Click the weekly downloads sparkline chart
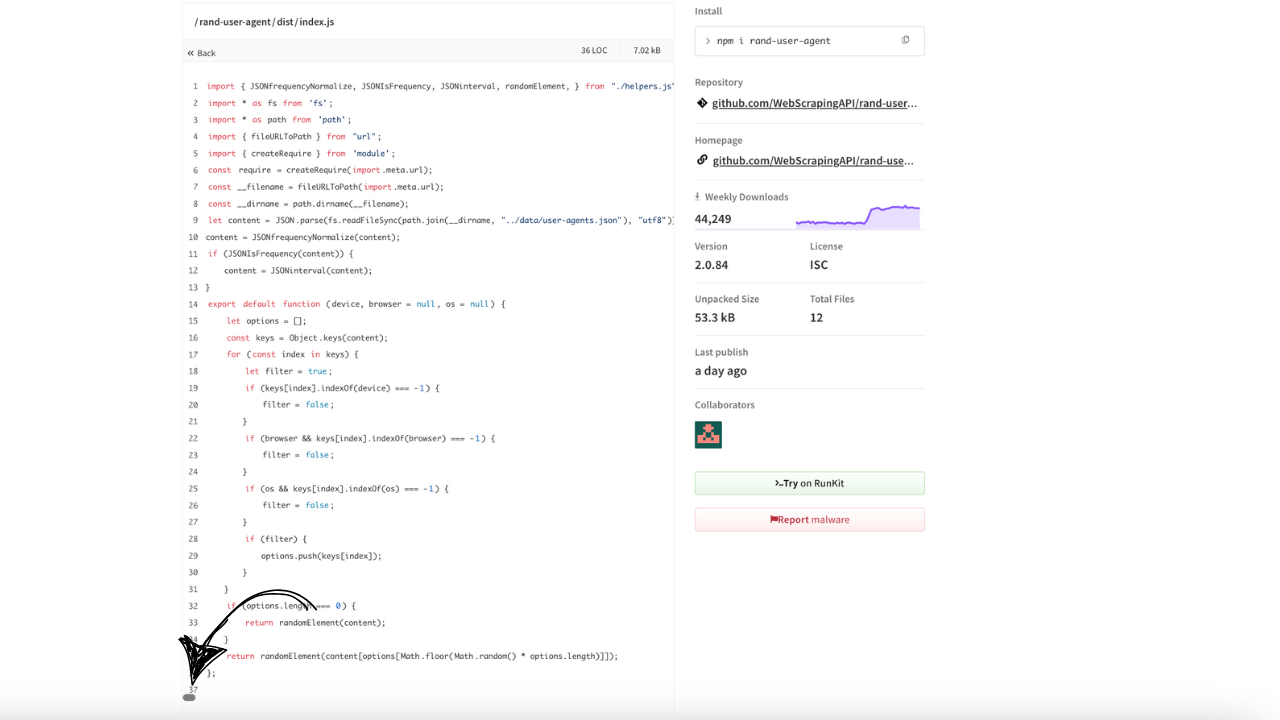Screen dimensions: 1280x720 [x=857, y=216]
